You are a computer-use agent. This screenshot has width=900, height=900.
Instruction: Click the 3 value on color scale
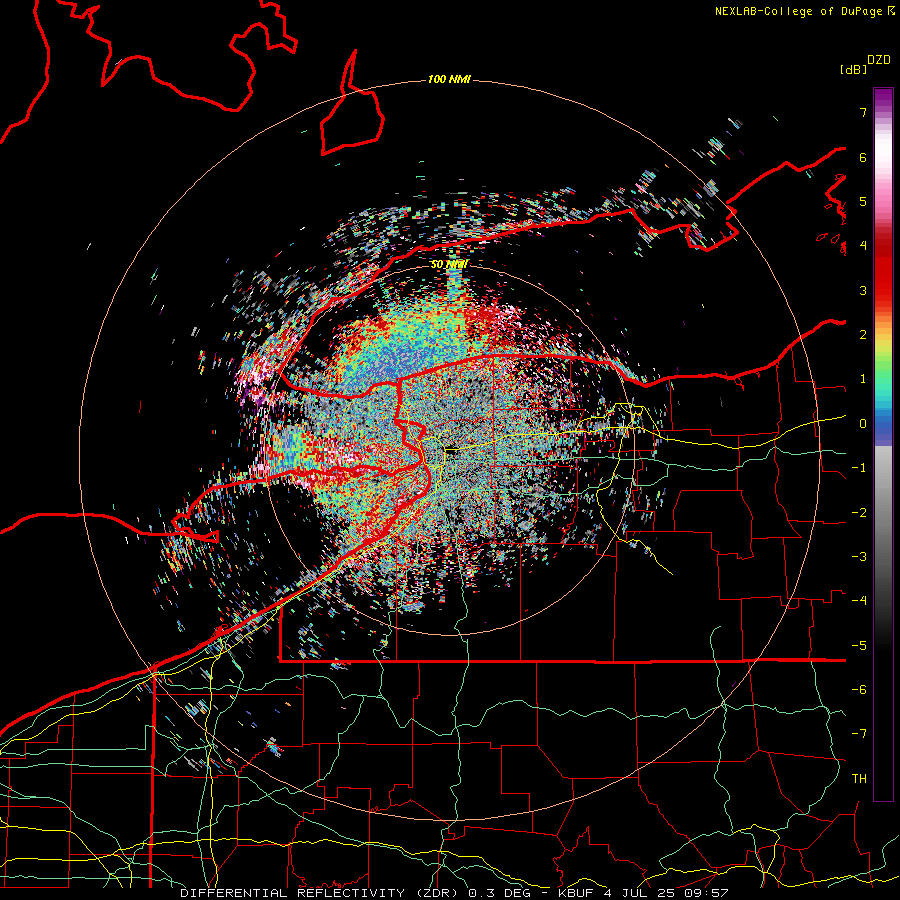863,290
